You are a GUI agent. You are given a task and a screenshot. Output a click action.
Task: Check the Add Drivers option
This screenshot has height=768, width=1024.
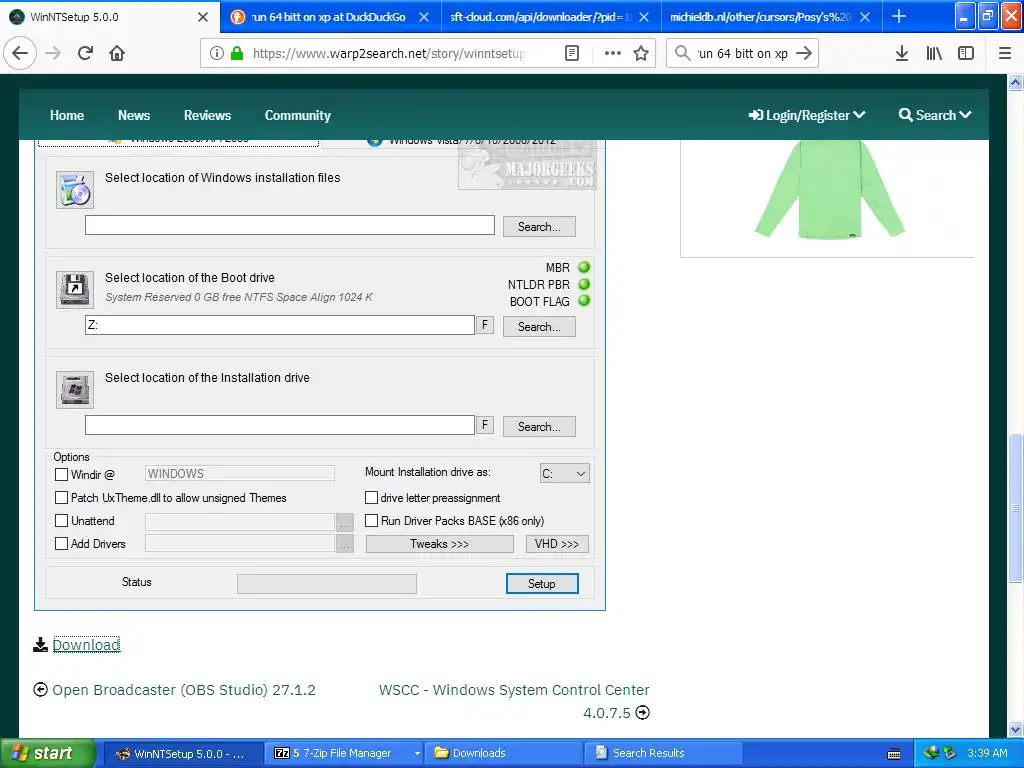[x=61, y=543]
